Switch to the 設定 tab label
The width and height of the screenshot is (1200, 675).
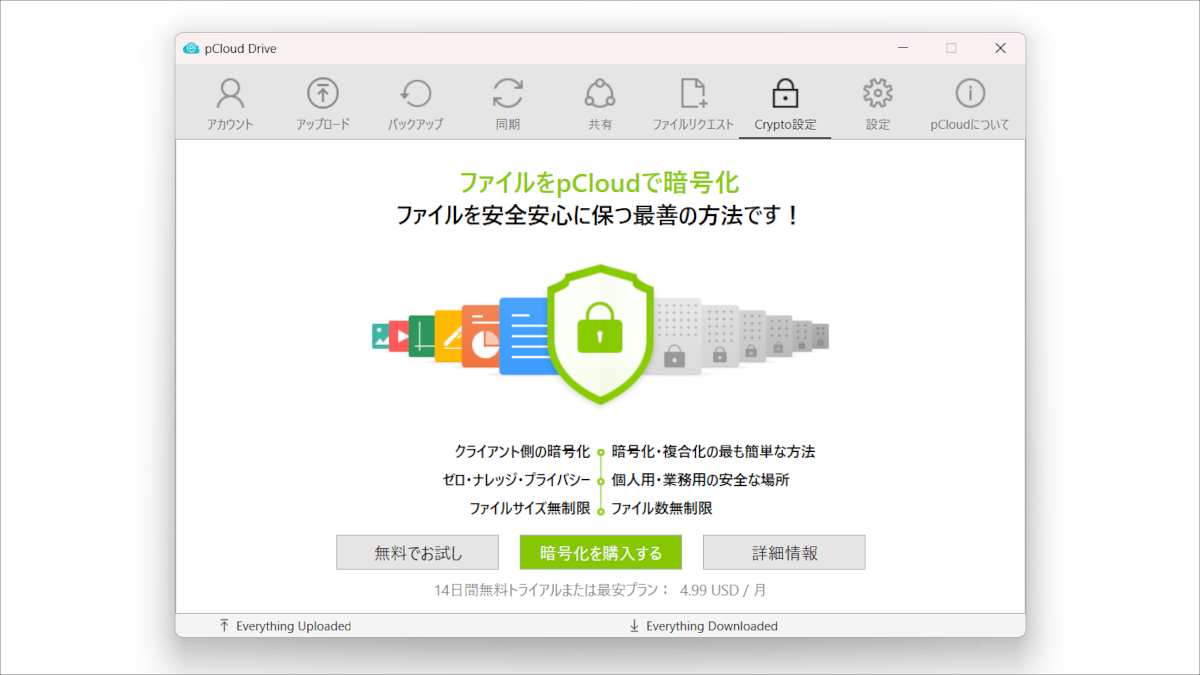point(878,125)
